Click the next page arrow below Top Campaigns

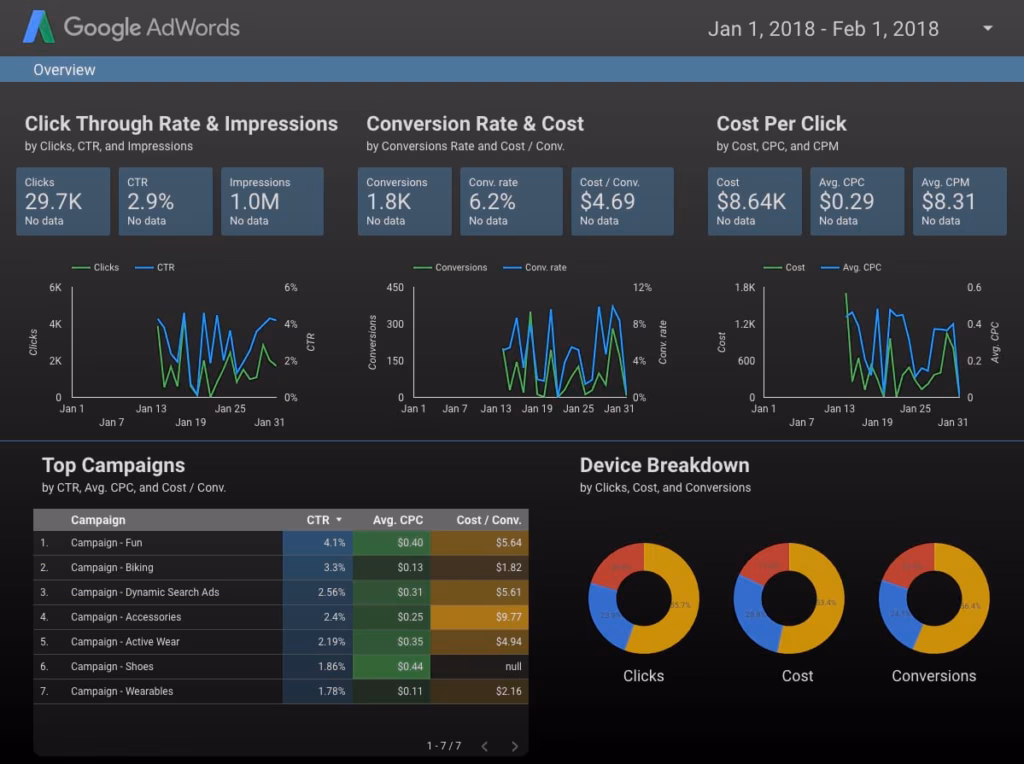(x=515, y=745)
